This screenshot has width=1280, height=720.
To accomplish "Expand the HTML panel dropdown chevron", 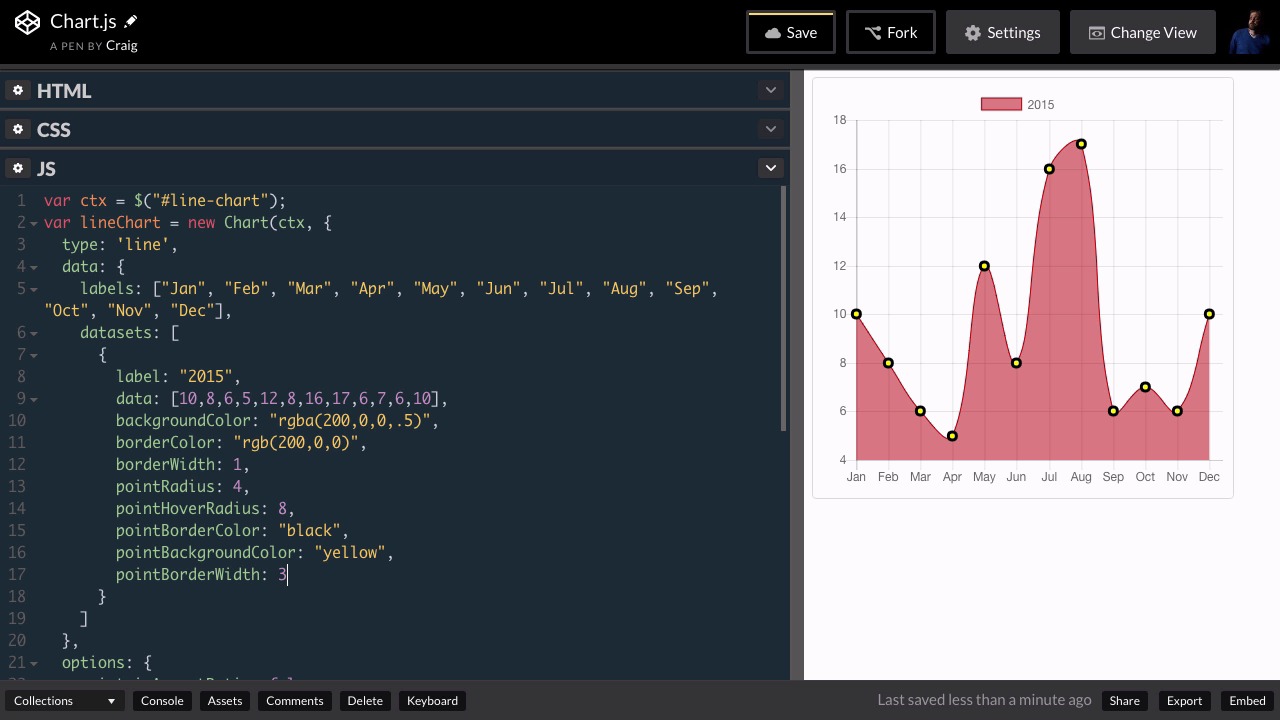I will 770,90.
